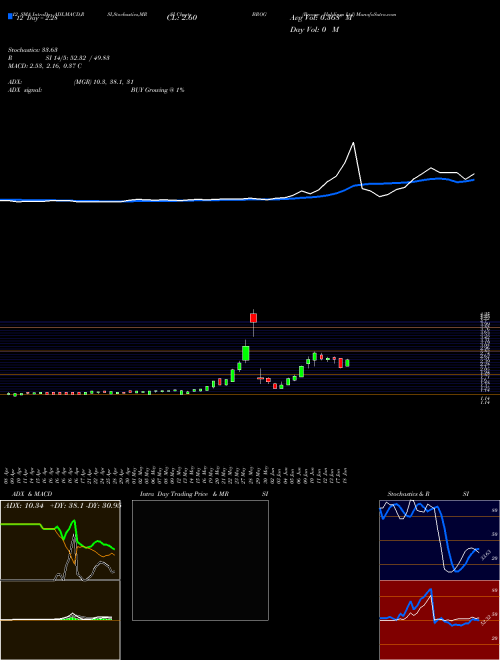Click the empty Intra Day Trading Price panel
Image resolution: width=500 pixels, height=660 pixels.
pyautogui.click(x=200, y=560)
